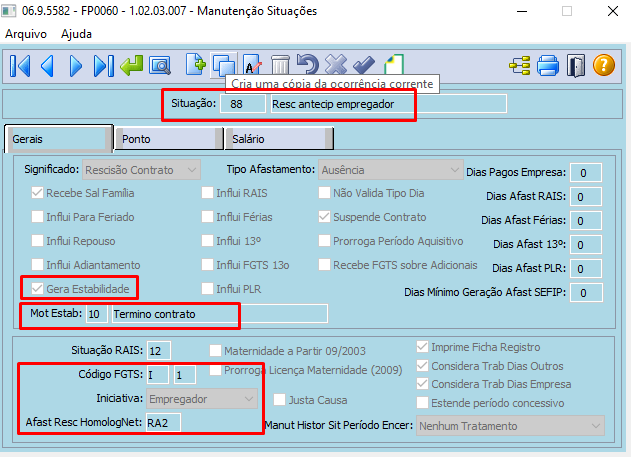This screenshot has width=633, height=462.
Task: Toggle Influi RAIS checkbox
Action: click(208, 193)
